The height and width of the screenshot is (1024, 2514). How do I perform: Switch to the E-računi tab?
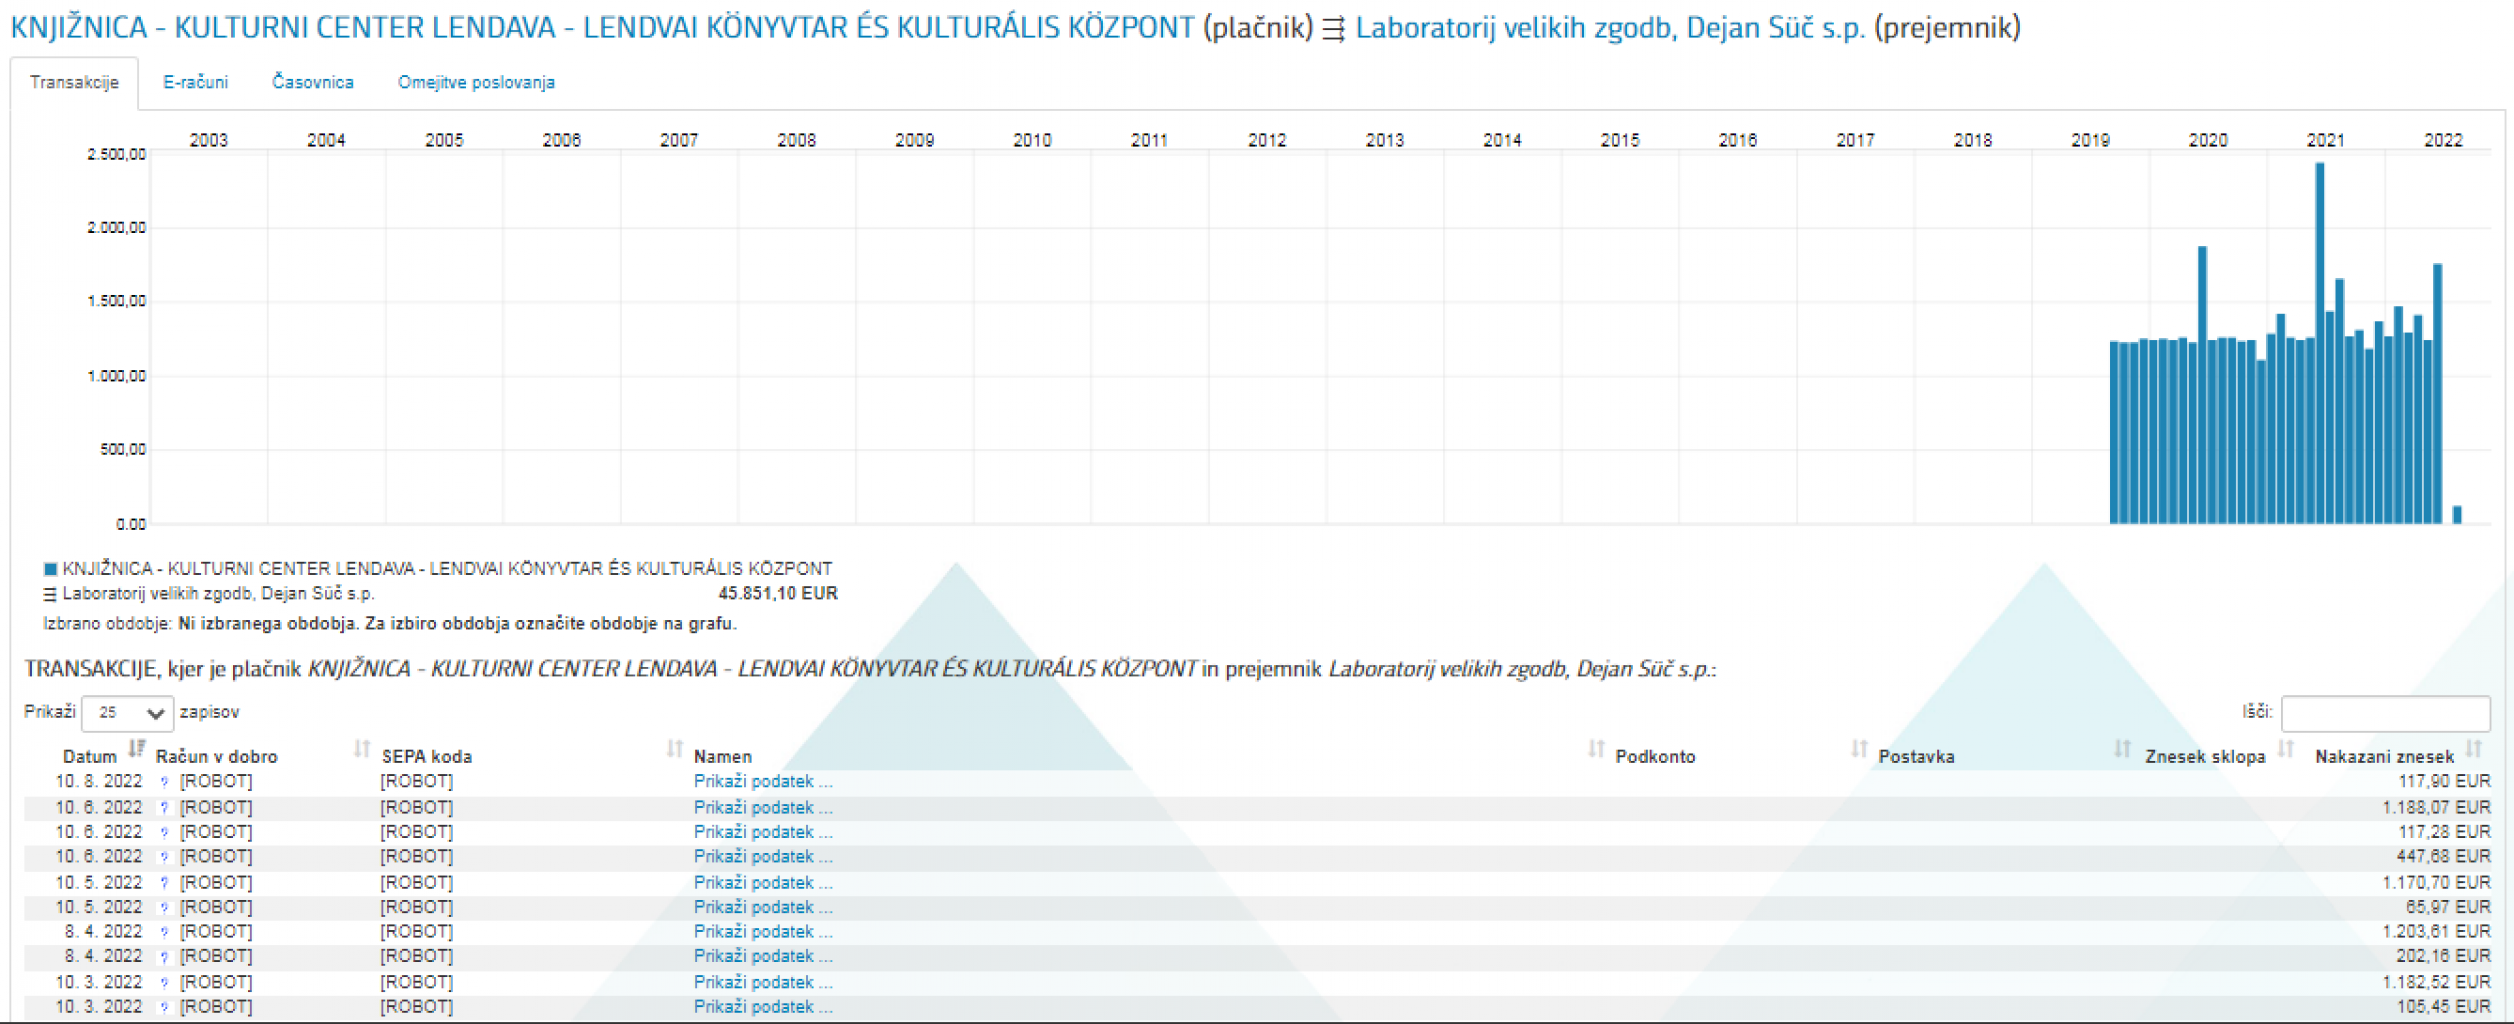tap(196, 82)
